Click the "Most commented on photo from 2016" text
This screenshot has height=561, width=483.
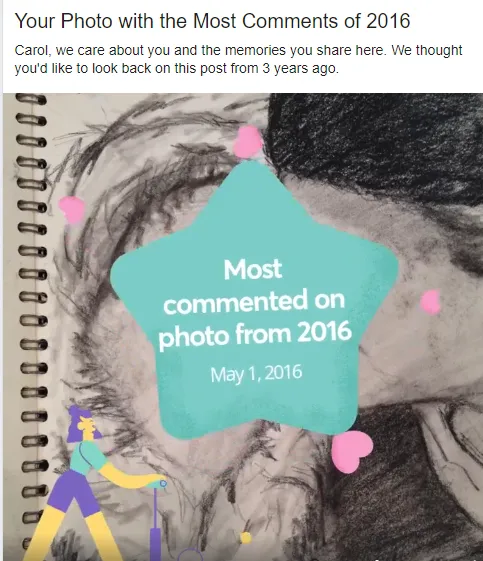point(254,304)
